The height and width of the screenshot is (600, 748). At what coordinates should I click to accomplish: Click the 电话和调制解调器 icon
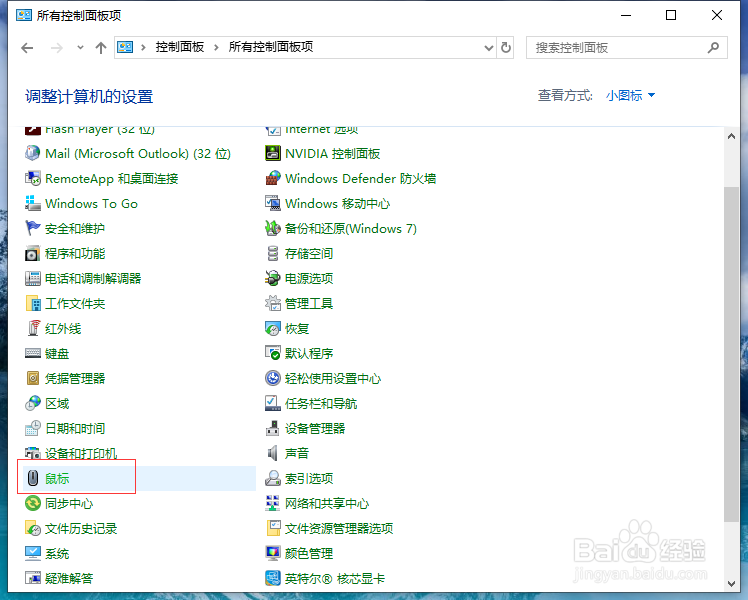pos(32,279)
